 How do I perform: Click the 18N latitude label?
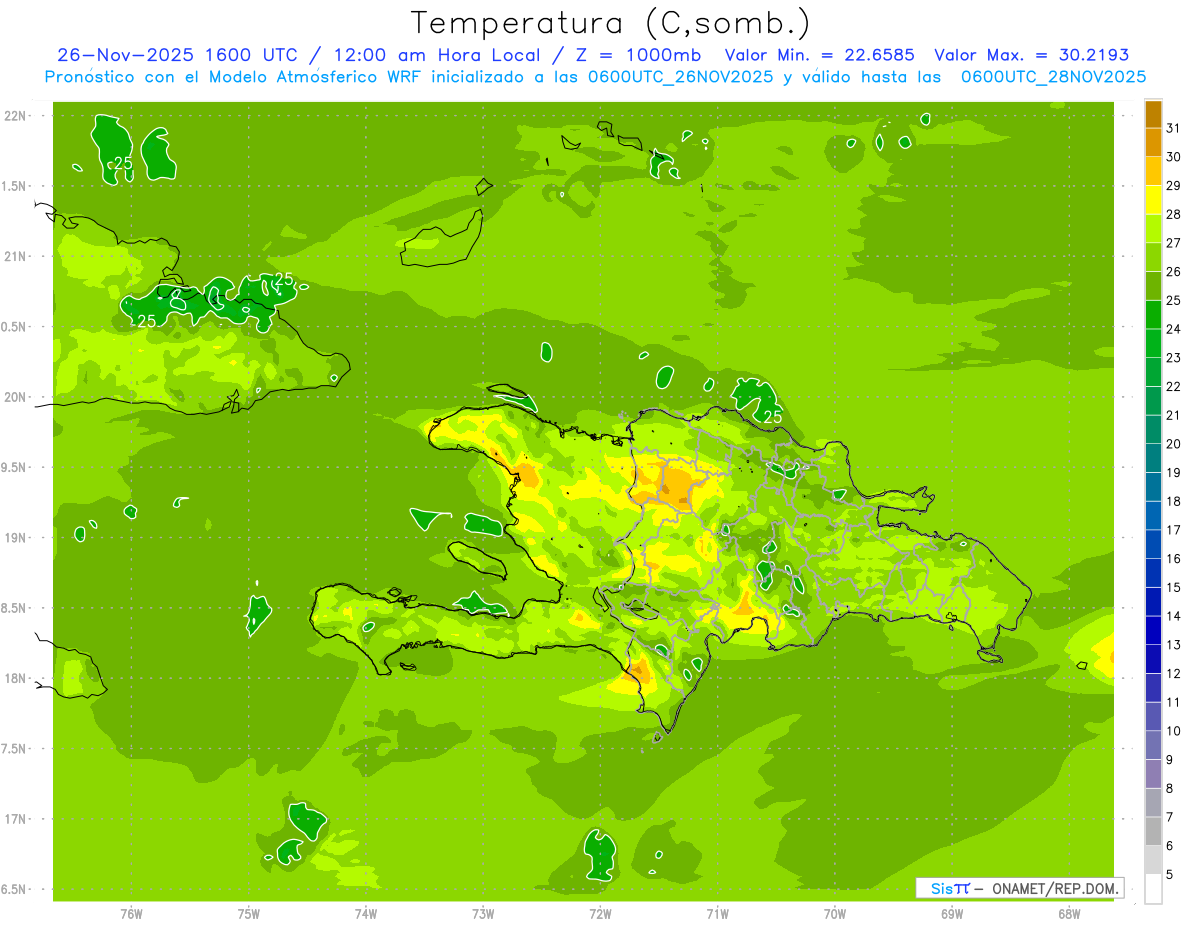coord(15,678)
